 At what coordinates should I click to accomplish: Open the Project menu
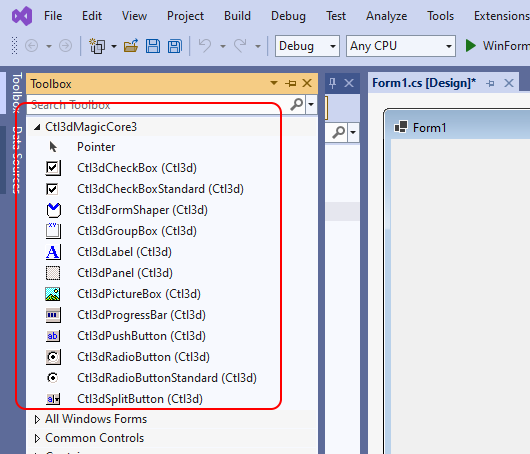[x=185, y=16]
